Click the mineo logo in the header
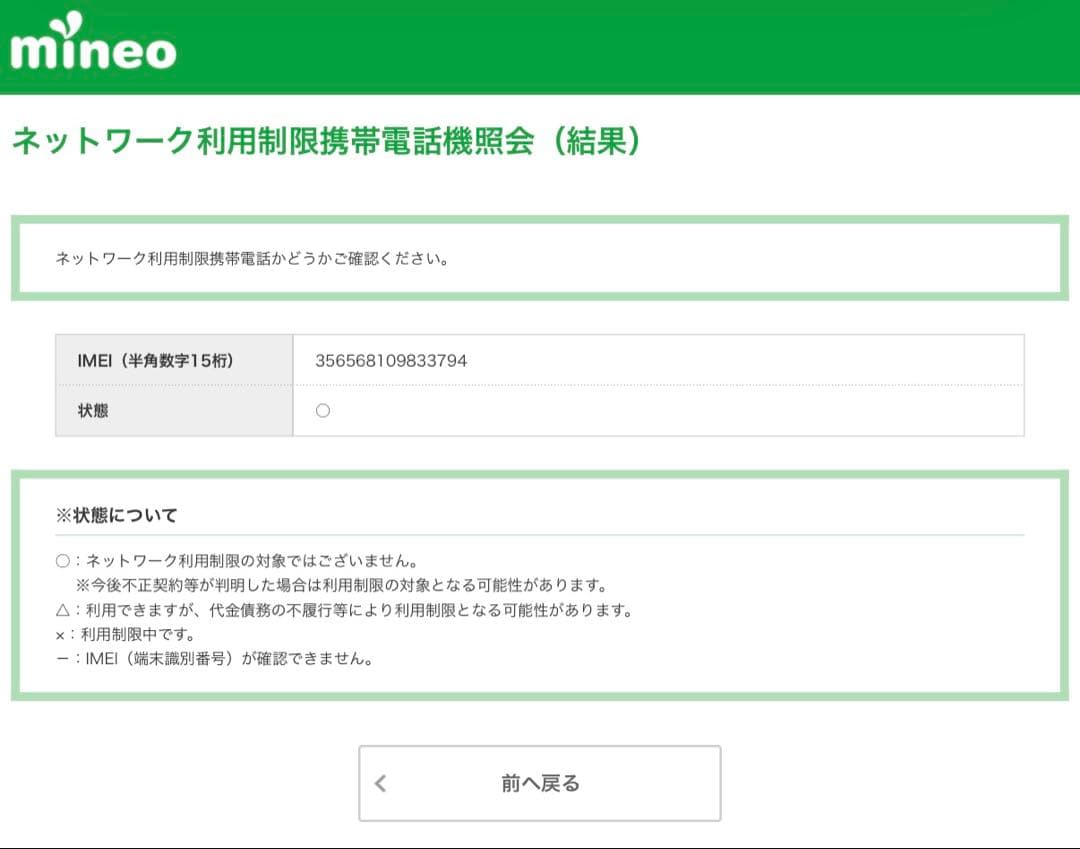The width and height of the screenshot is (1080, 849). [x=93, y=44]
